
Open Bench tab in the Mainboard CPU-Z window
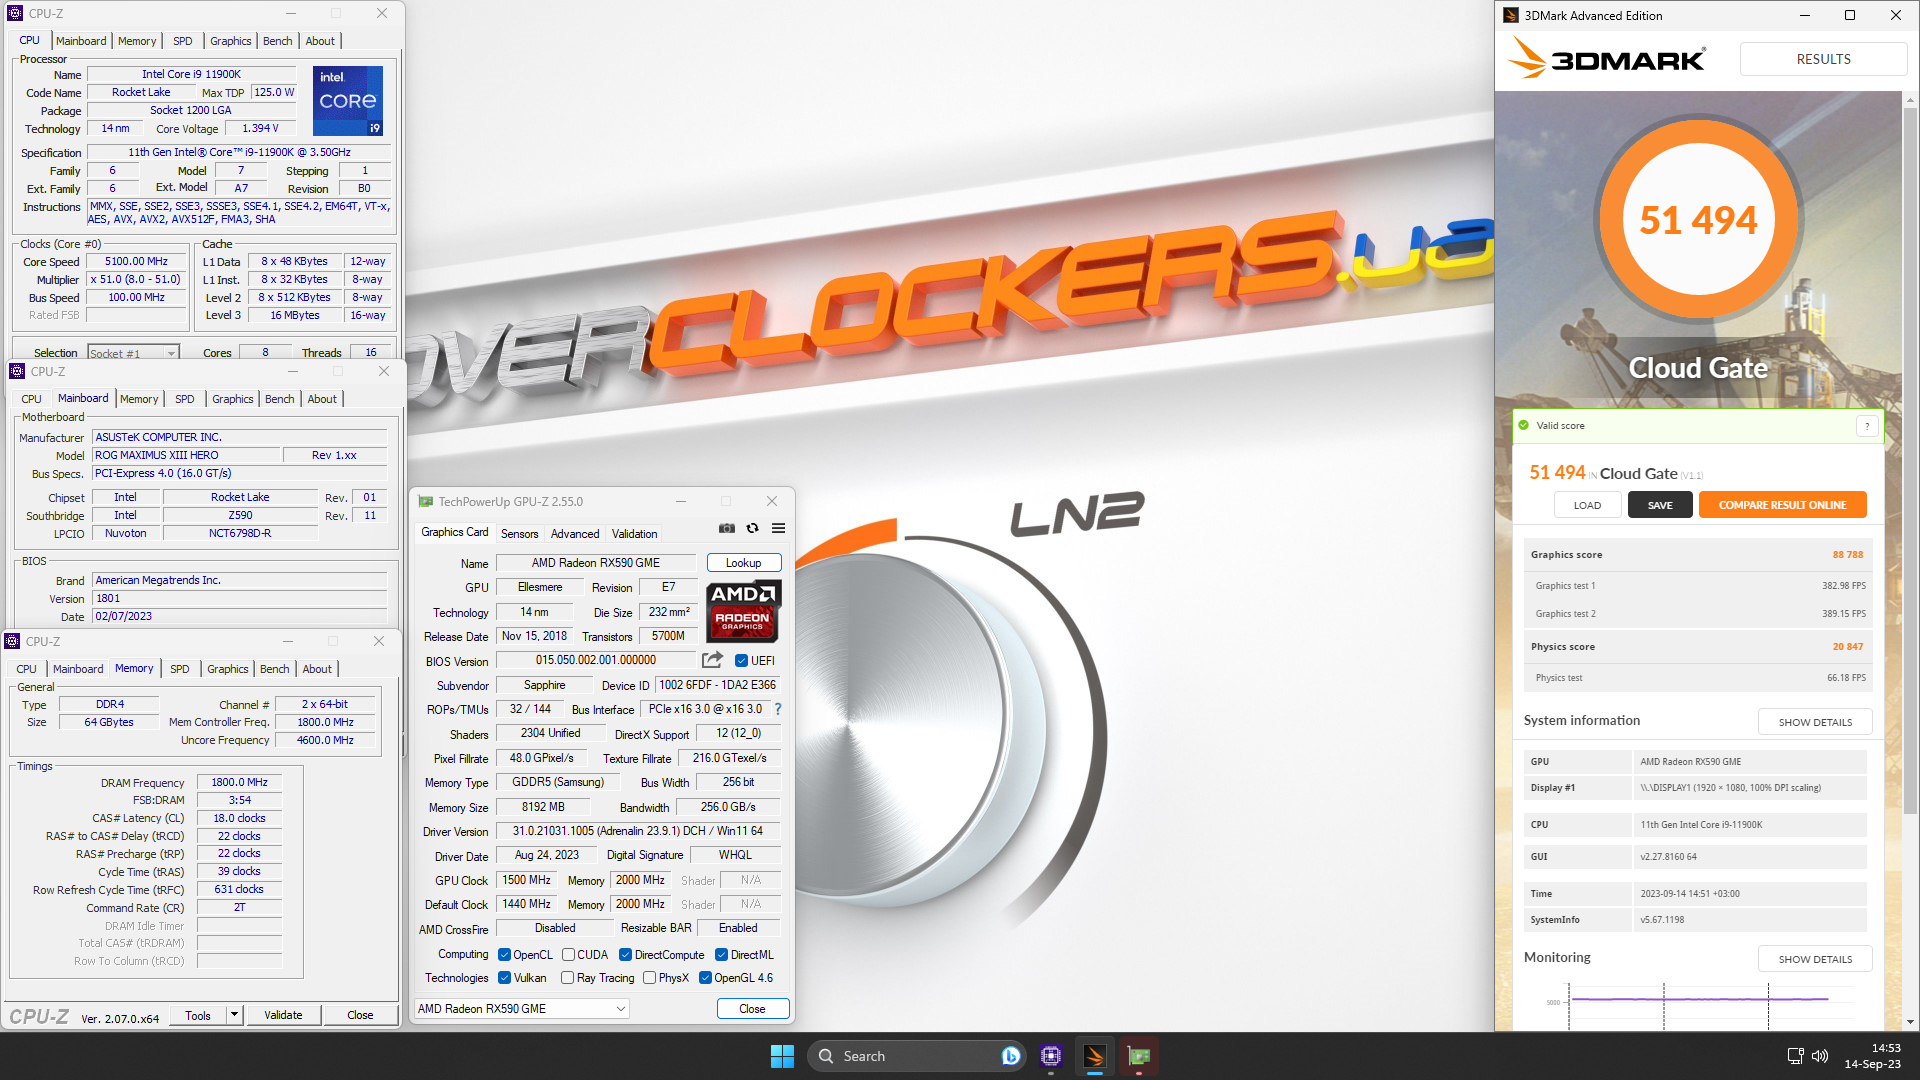pyautogui.click(x=280, y=399)
